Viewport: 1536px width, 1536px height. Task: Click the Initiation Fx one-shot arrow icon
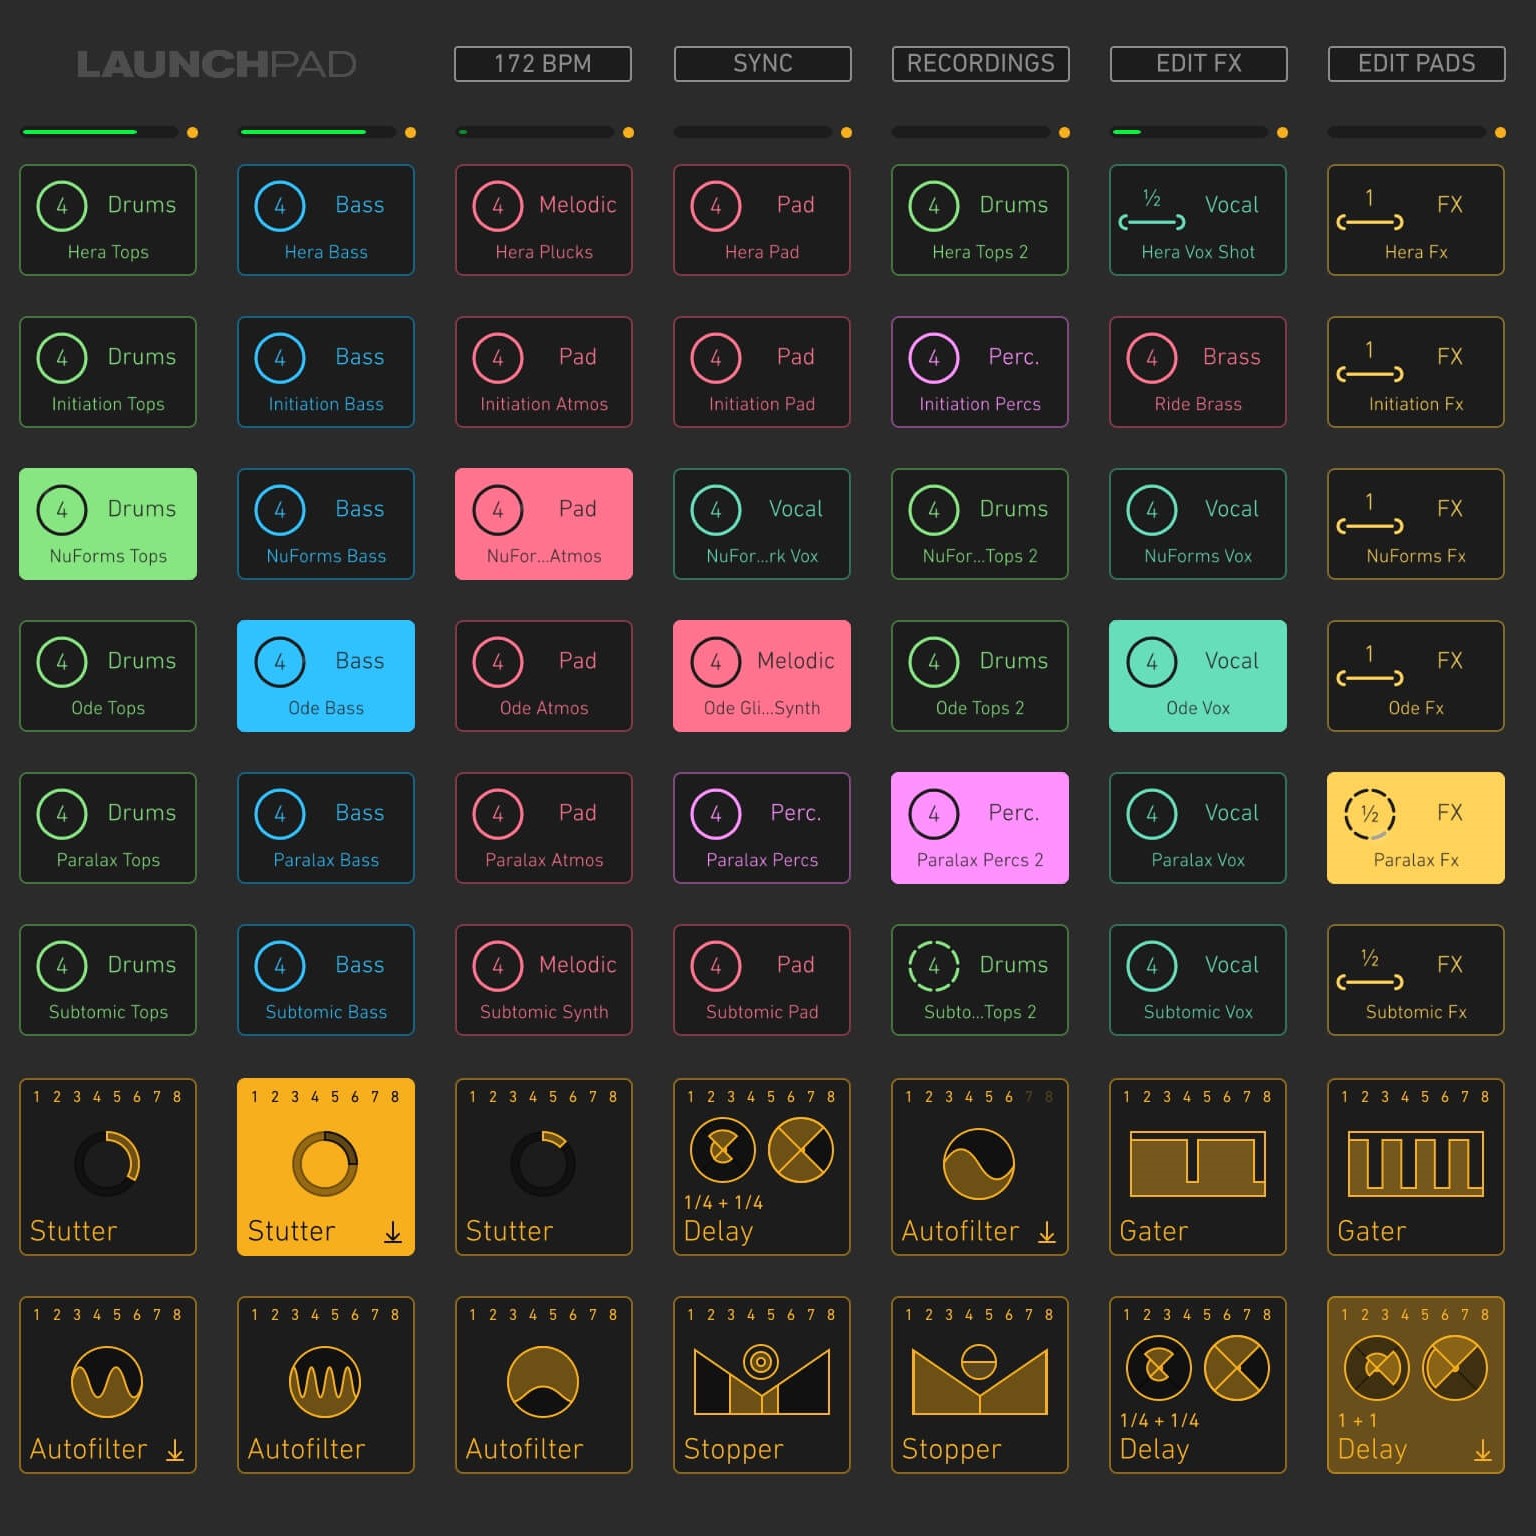[1370, 374]
